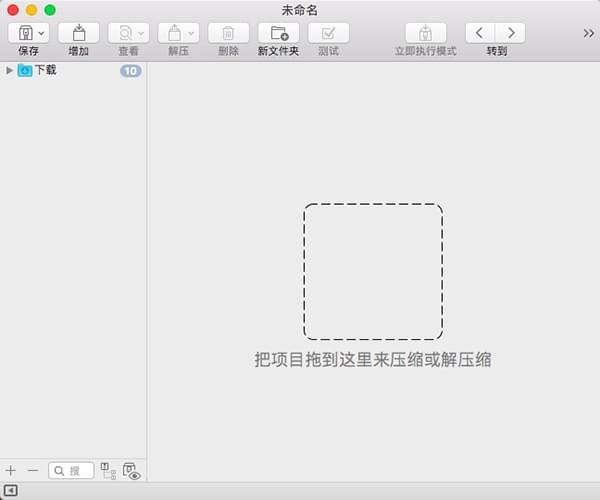Image resolution: width=600 pixels, height=500 pixels.
Task: Open the 保存 button's dropdown arrow
Action: (x=41, y=33)
